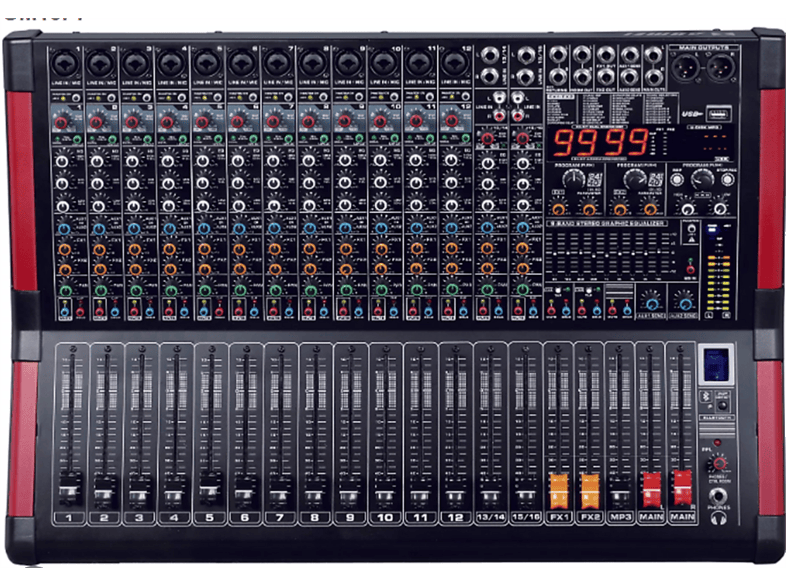
Task: Click the USB port socket
Action: click(x=719, y=114)
